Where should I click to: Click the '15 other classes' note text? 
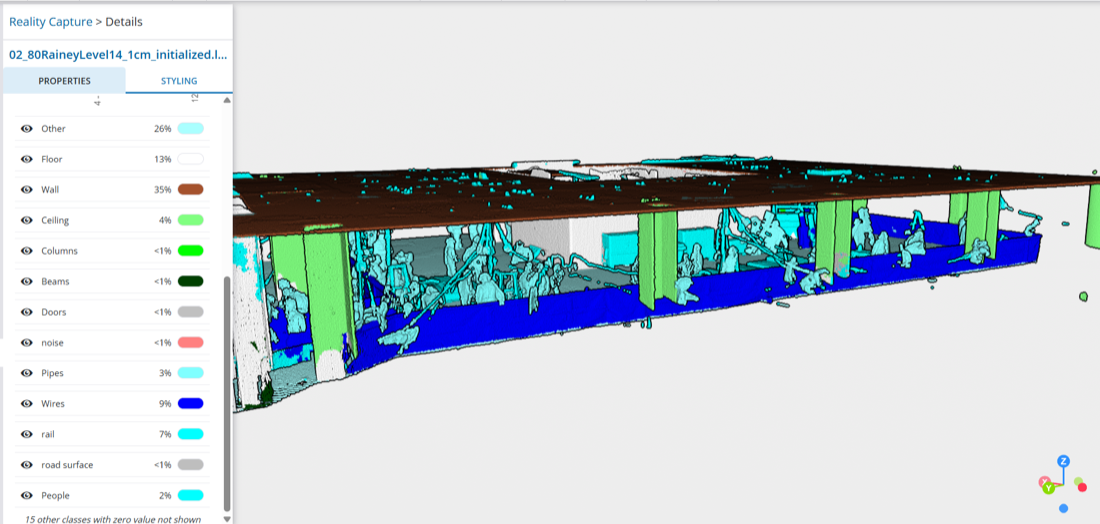point(113,520)
